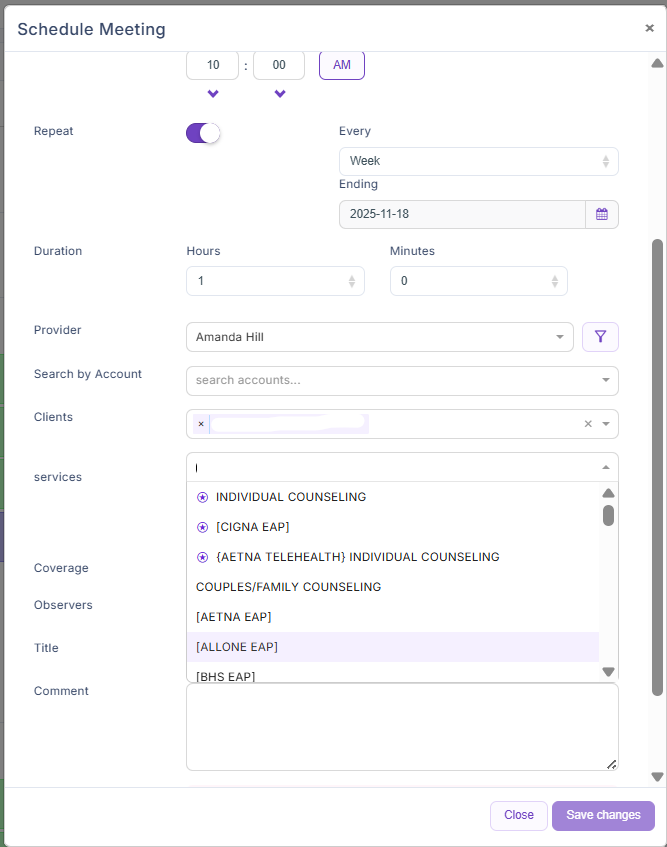Select INDIVIDUAL COUNSELING service option
This screenshot has height=847, width=667.
290,497
